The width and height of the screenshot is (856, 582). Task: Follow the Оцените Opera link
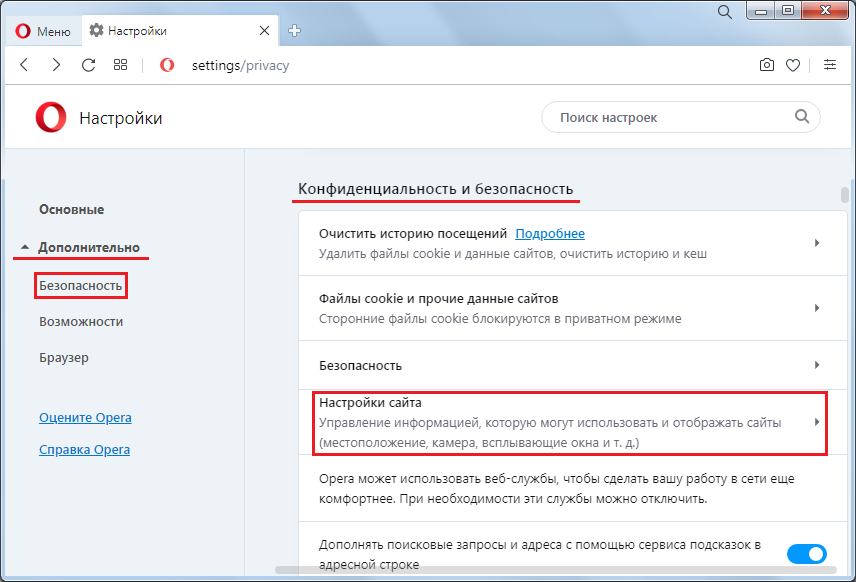(85, 418)
